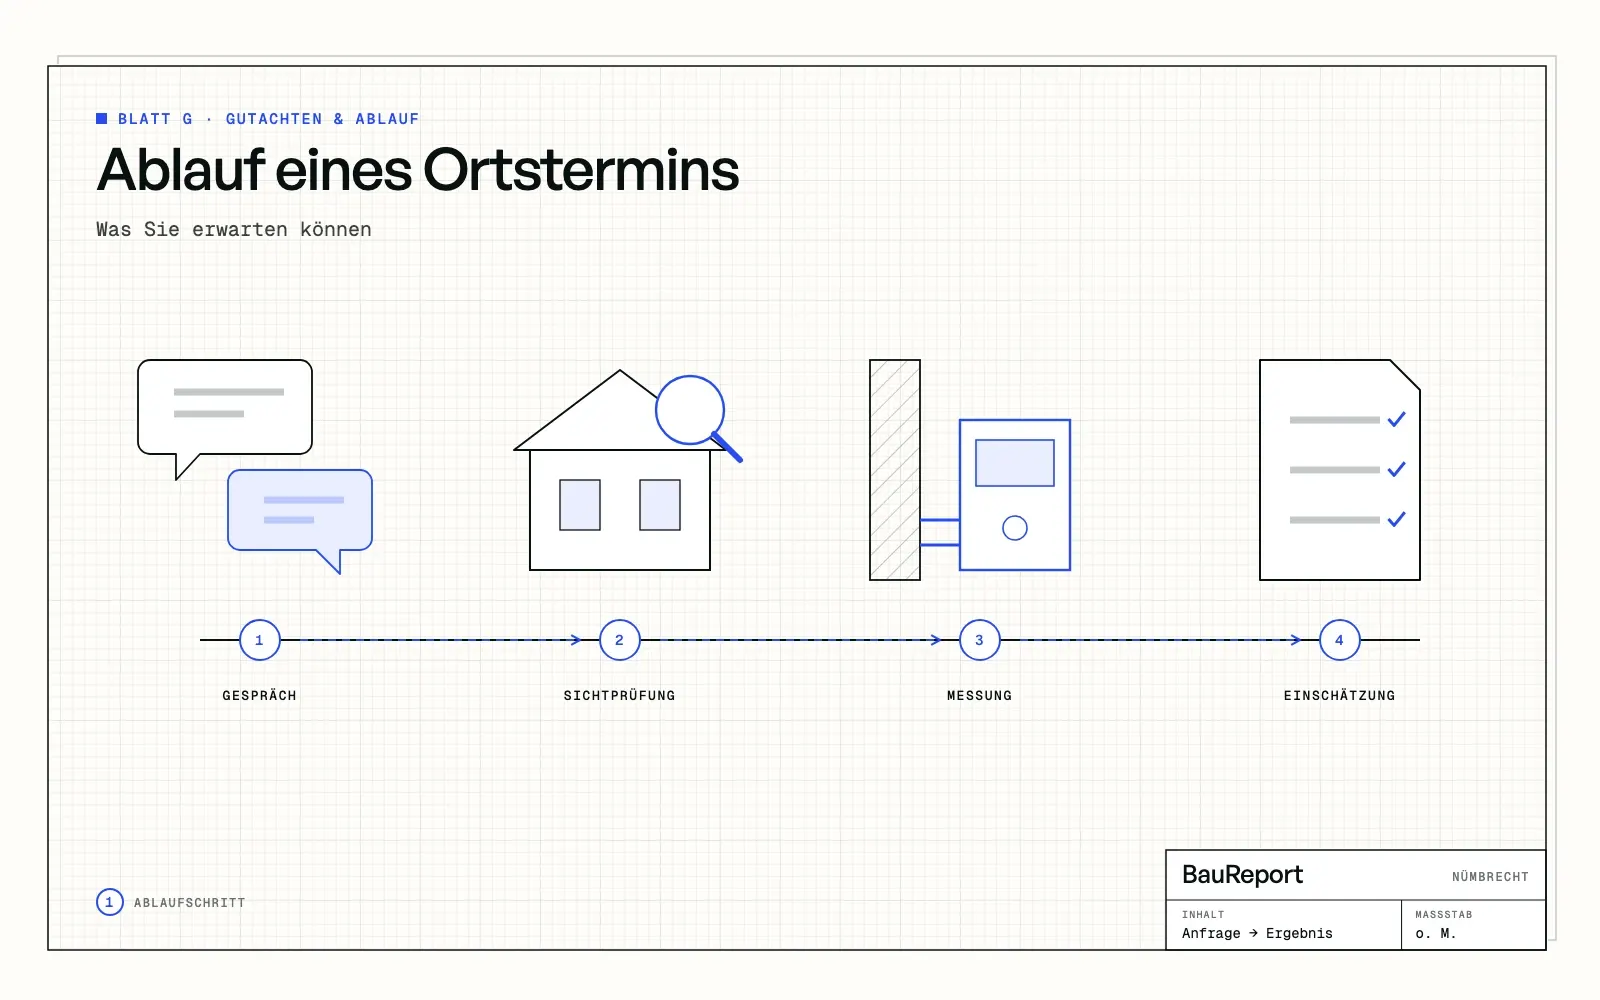Click the right window of the house
The width and height of the screenshot is (1600, 1000).
[660, 505]
